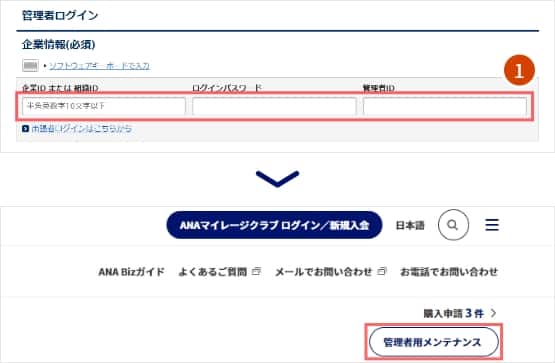Focus the 企業ID または 組織ID field

click(x=104, y=106)
